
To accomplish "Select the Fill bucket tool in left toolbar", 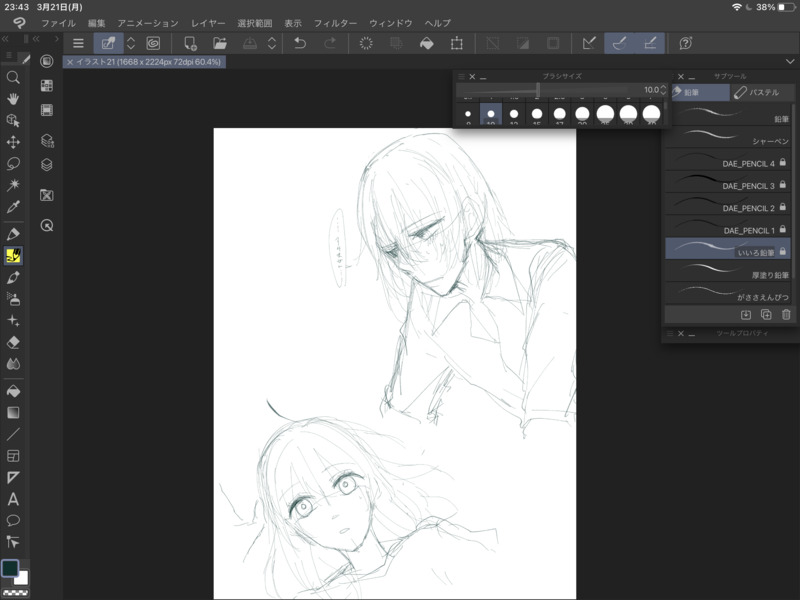I will click(13, 391).
